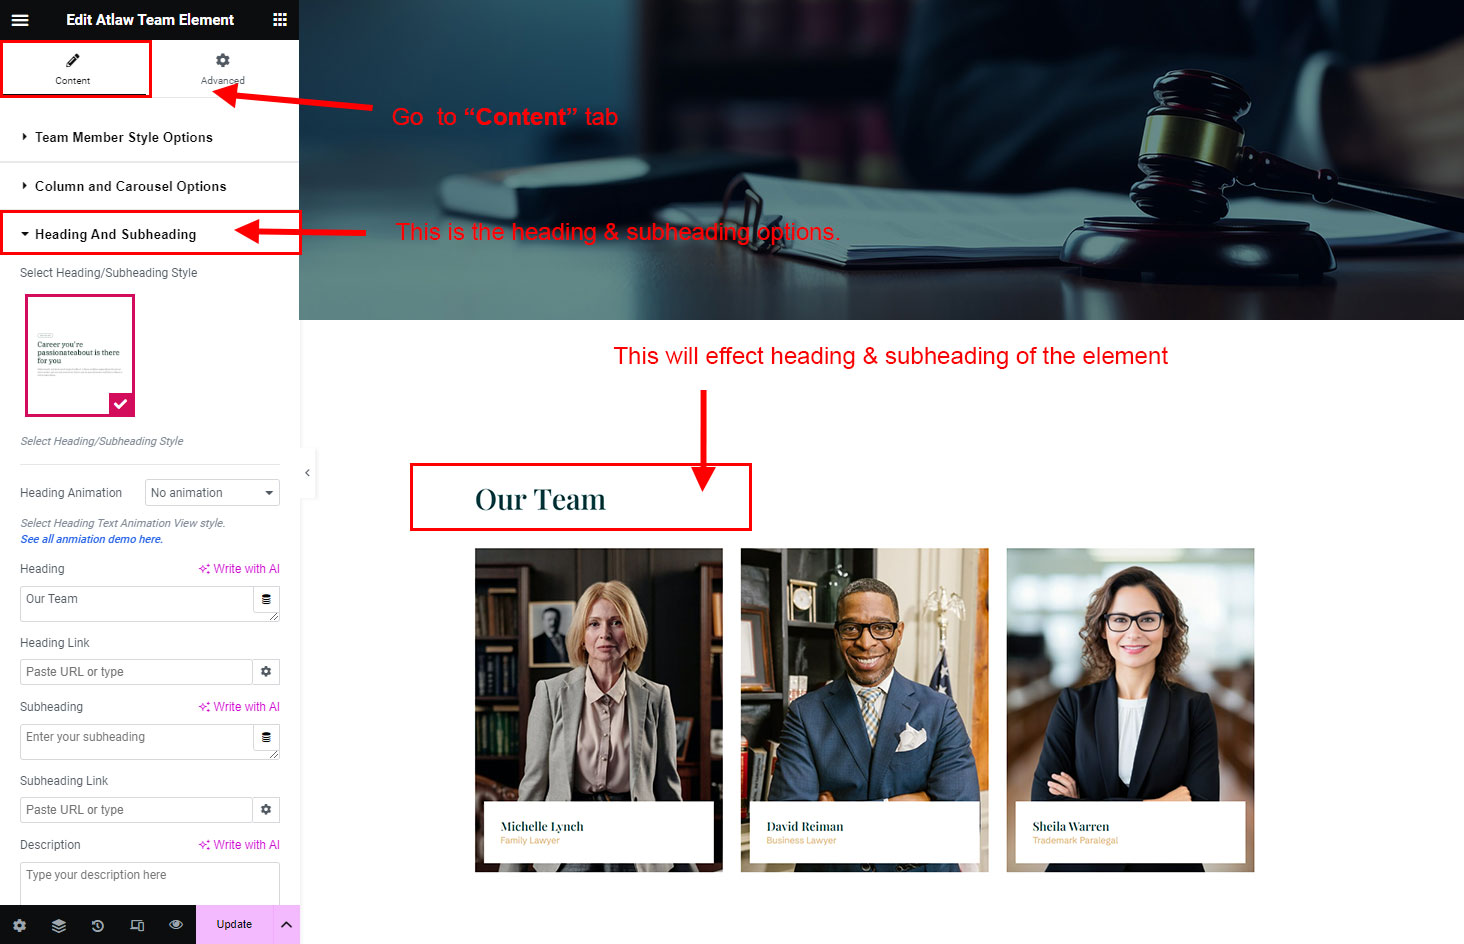Open the 'See all animation demo here' link

tap(91, 539)
